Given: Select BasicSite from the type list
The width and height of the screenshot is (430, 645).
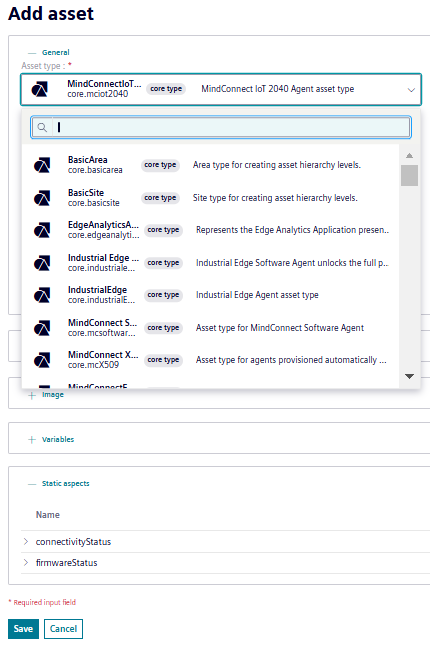Looking at the screenshot, I should (x=210, y=198).
